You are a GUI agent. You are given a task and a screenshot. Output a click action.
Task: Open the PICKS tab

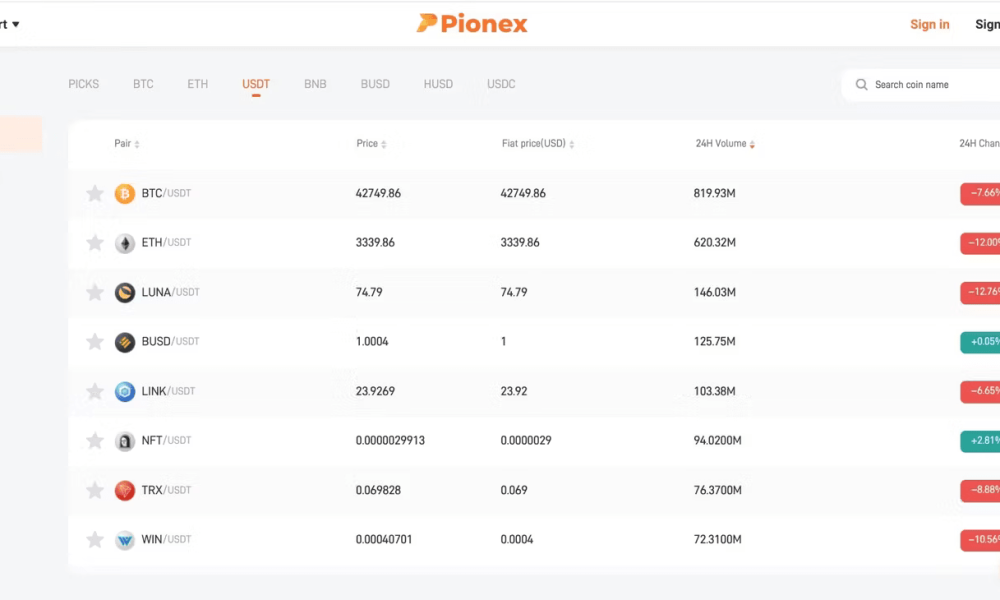[x=84, y=84]
